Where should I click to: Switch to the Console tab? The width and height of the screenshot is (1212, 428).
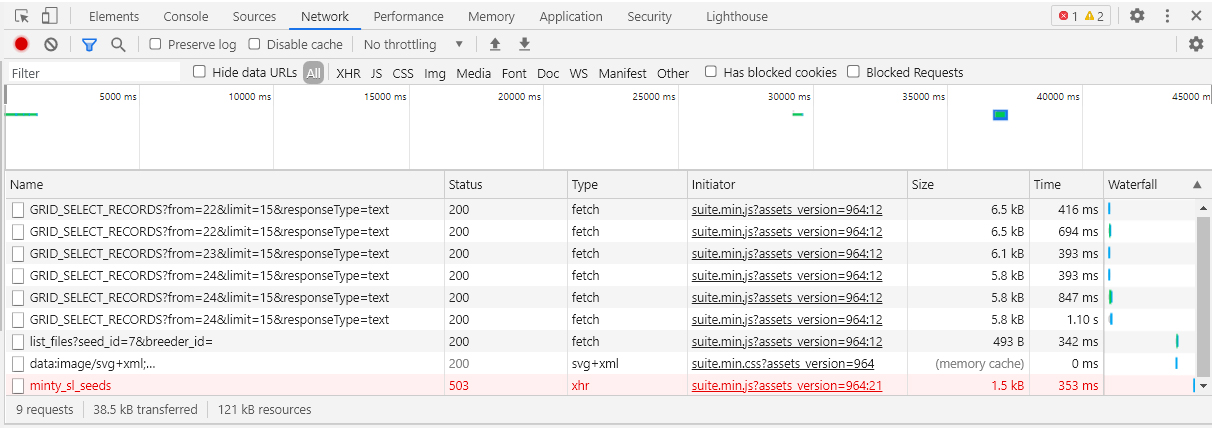[186, 16]
